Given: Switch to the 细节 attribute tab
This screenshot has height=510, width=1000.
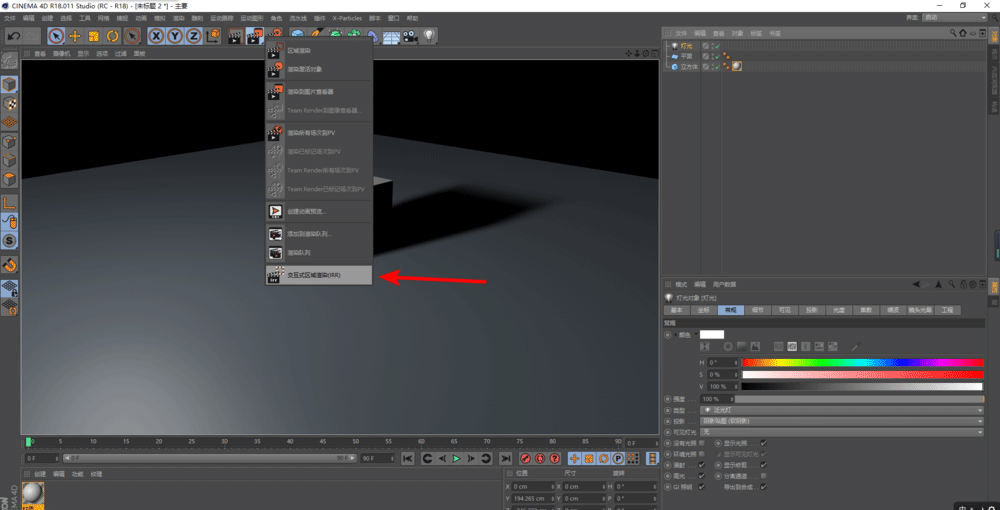Looking at the screenshot, I should (x=758, y=310).
